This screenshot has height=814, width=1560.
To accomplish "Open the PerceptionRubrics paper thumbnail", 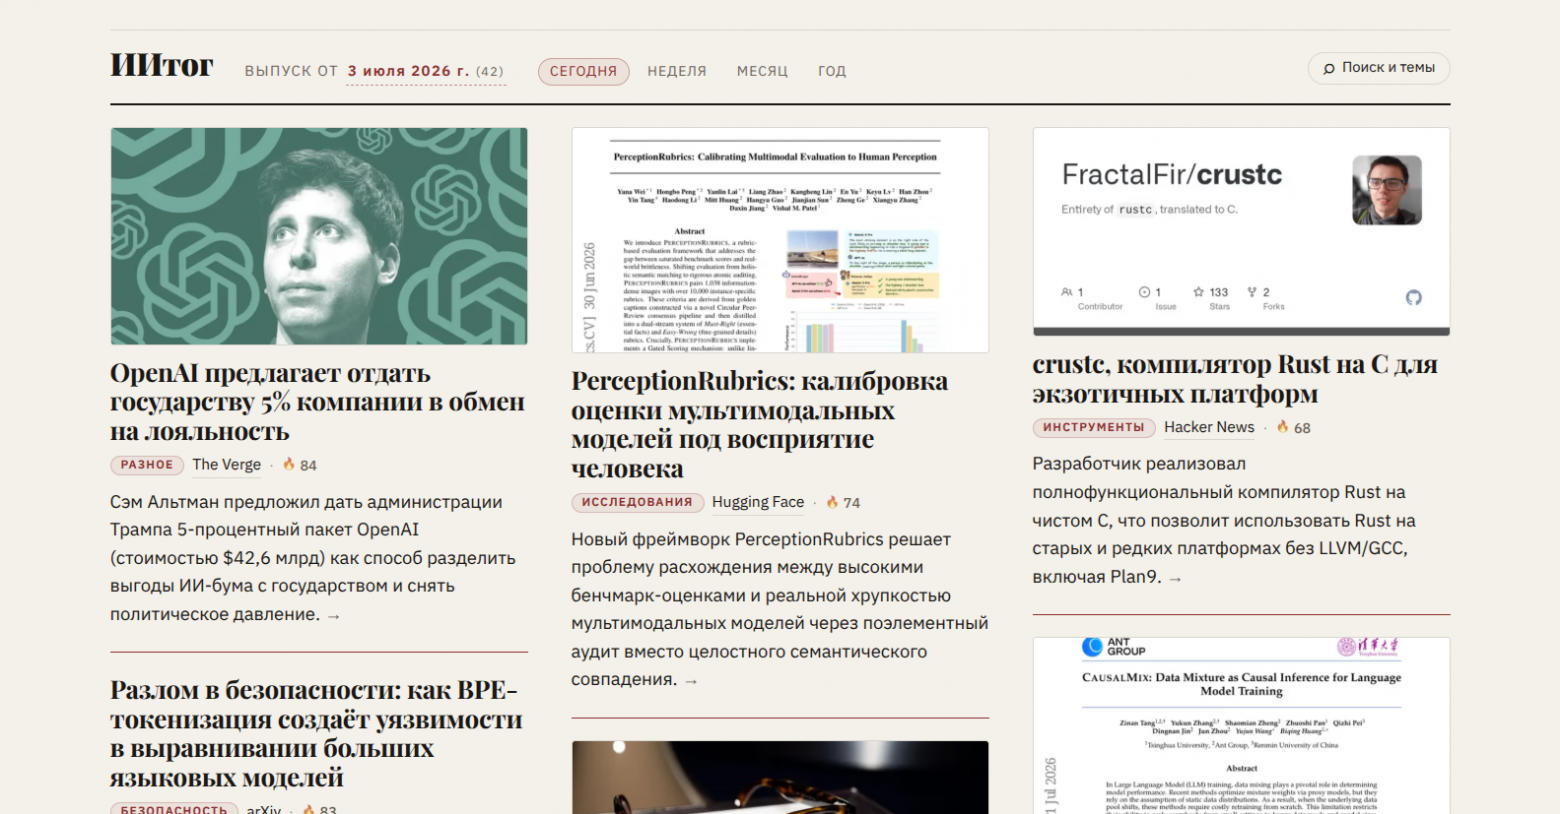I will tap(780, 240).
